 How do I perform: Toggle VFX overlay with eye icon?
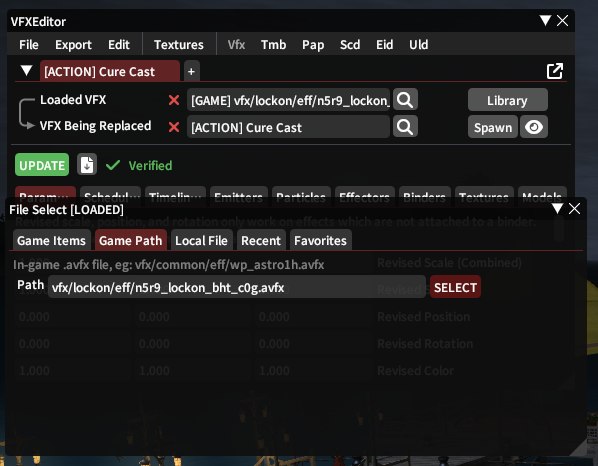(x=534, y=127)
